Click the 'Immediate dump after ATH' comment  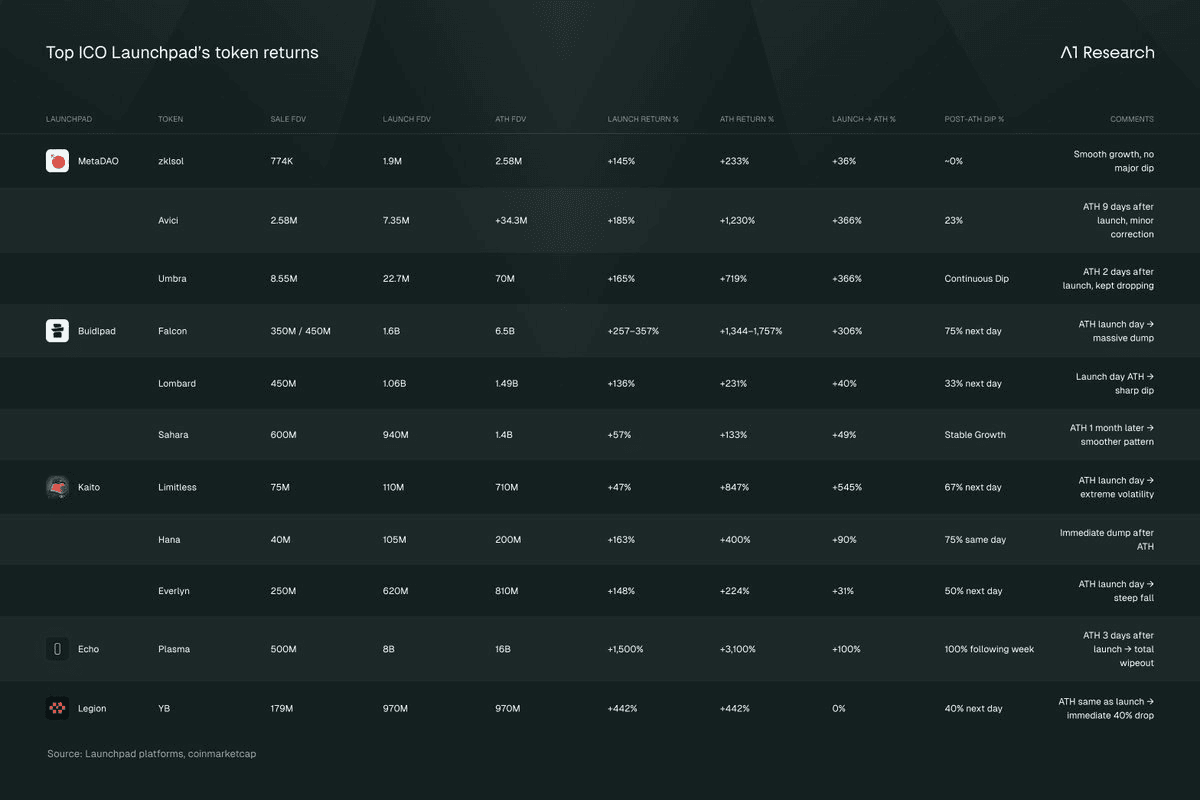point(1107,540)
